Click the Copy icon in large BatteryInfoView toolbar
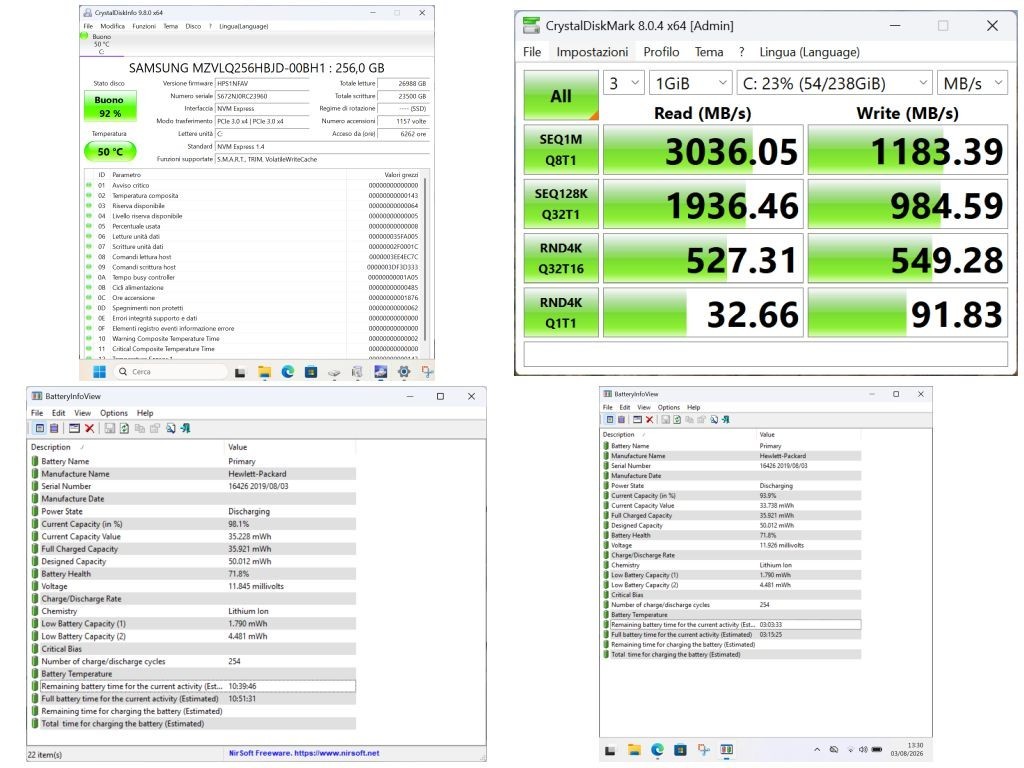 [x=140, y=428]
